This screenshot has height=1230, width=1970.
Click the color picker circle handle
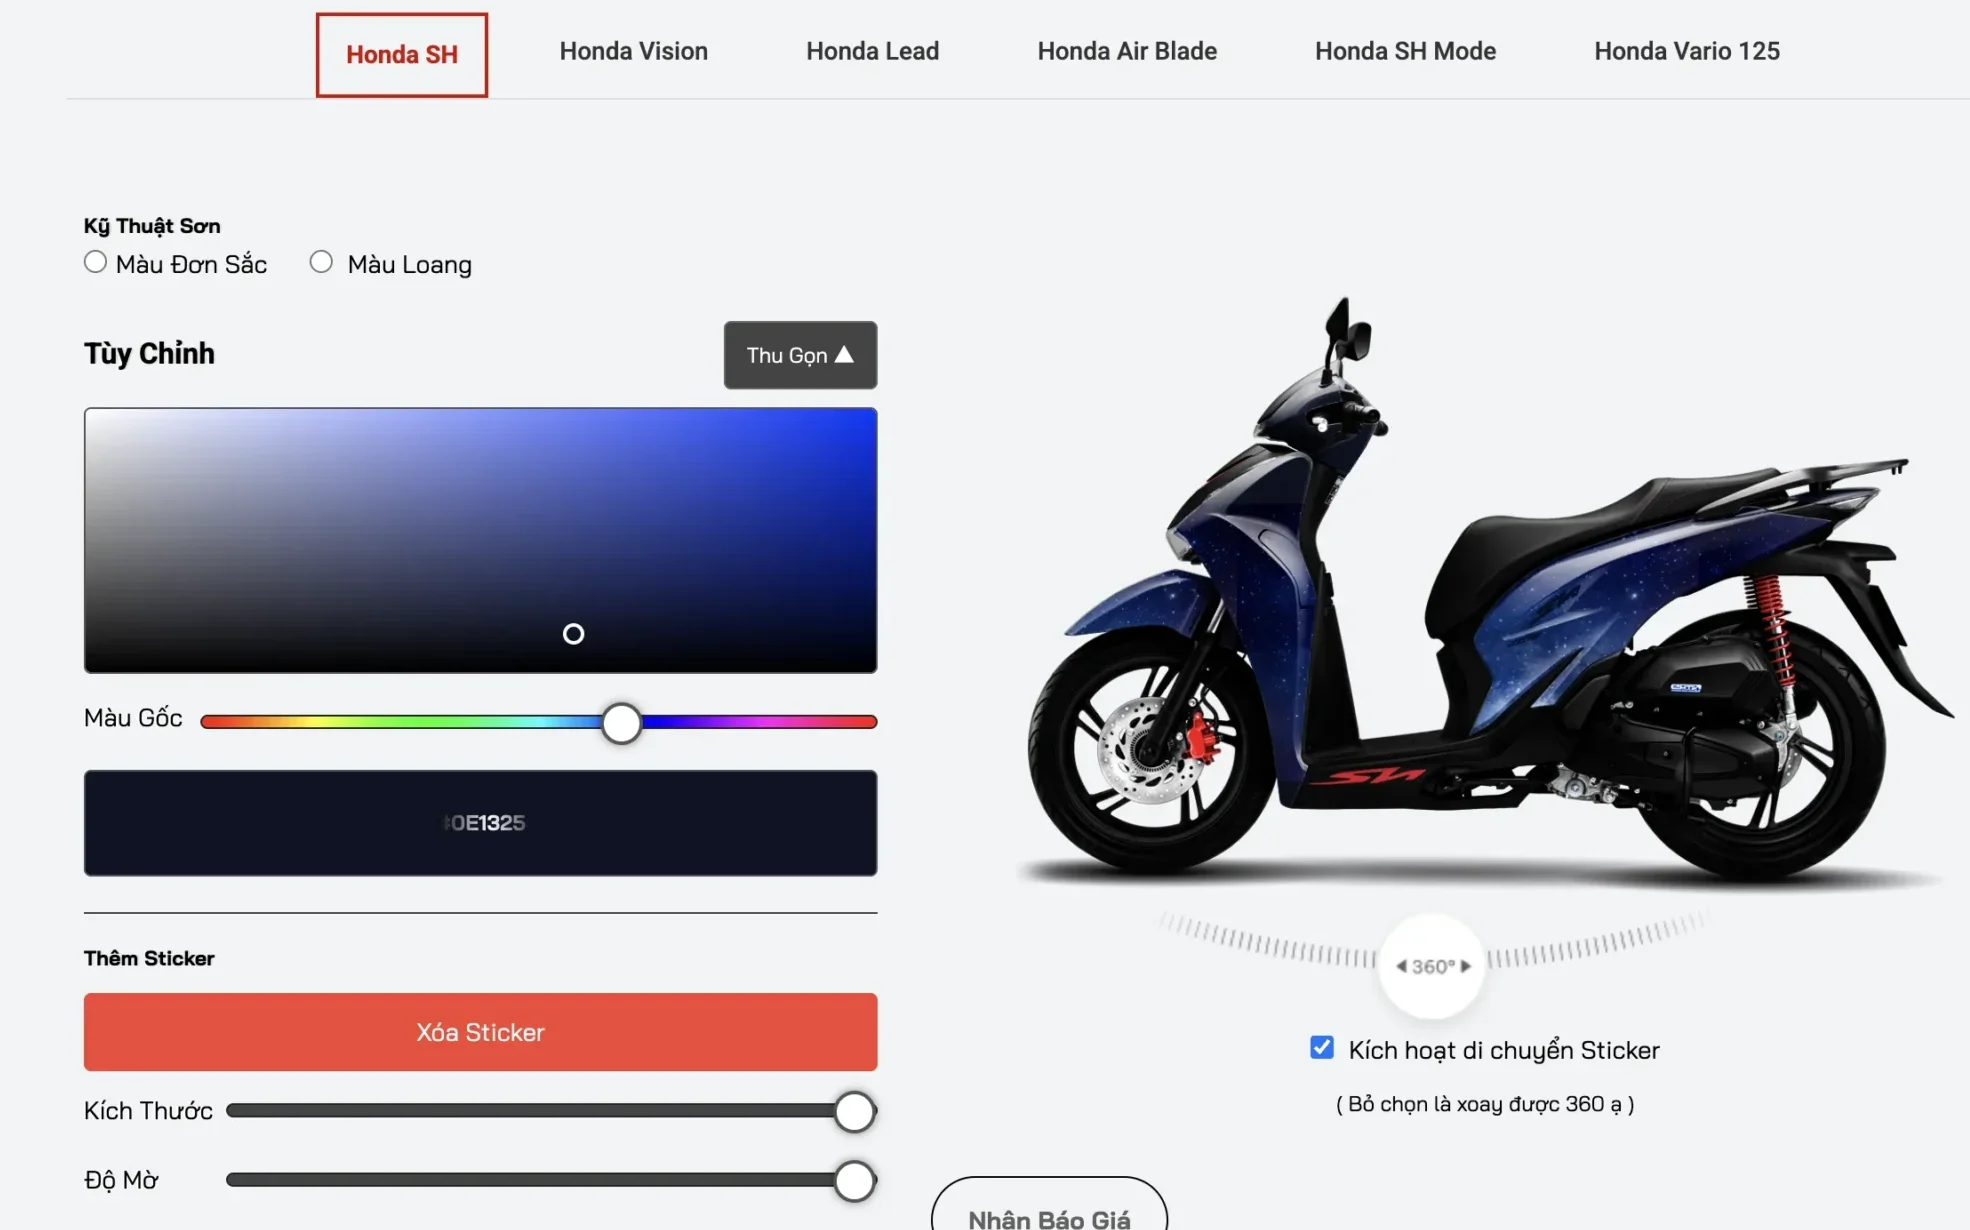point(573,634)
